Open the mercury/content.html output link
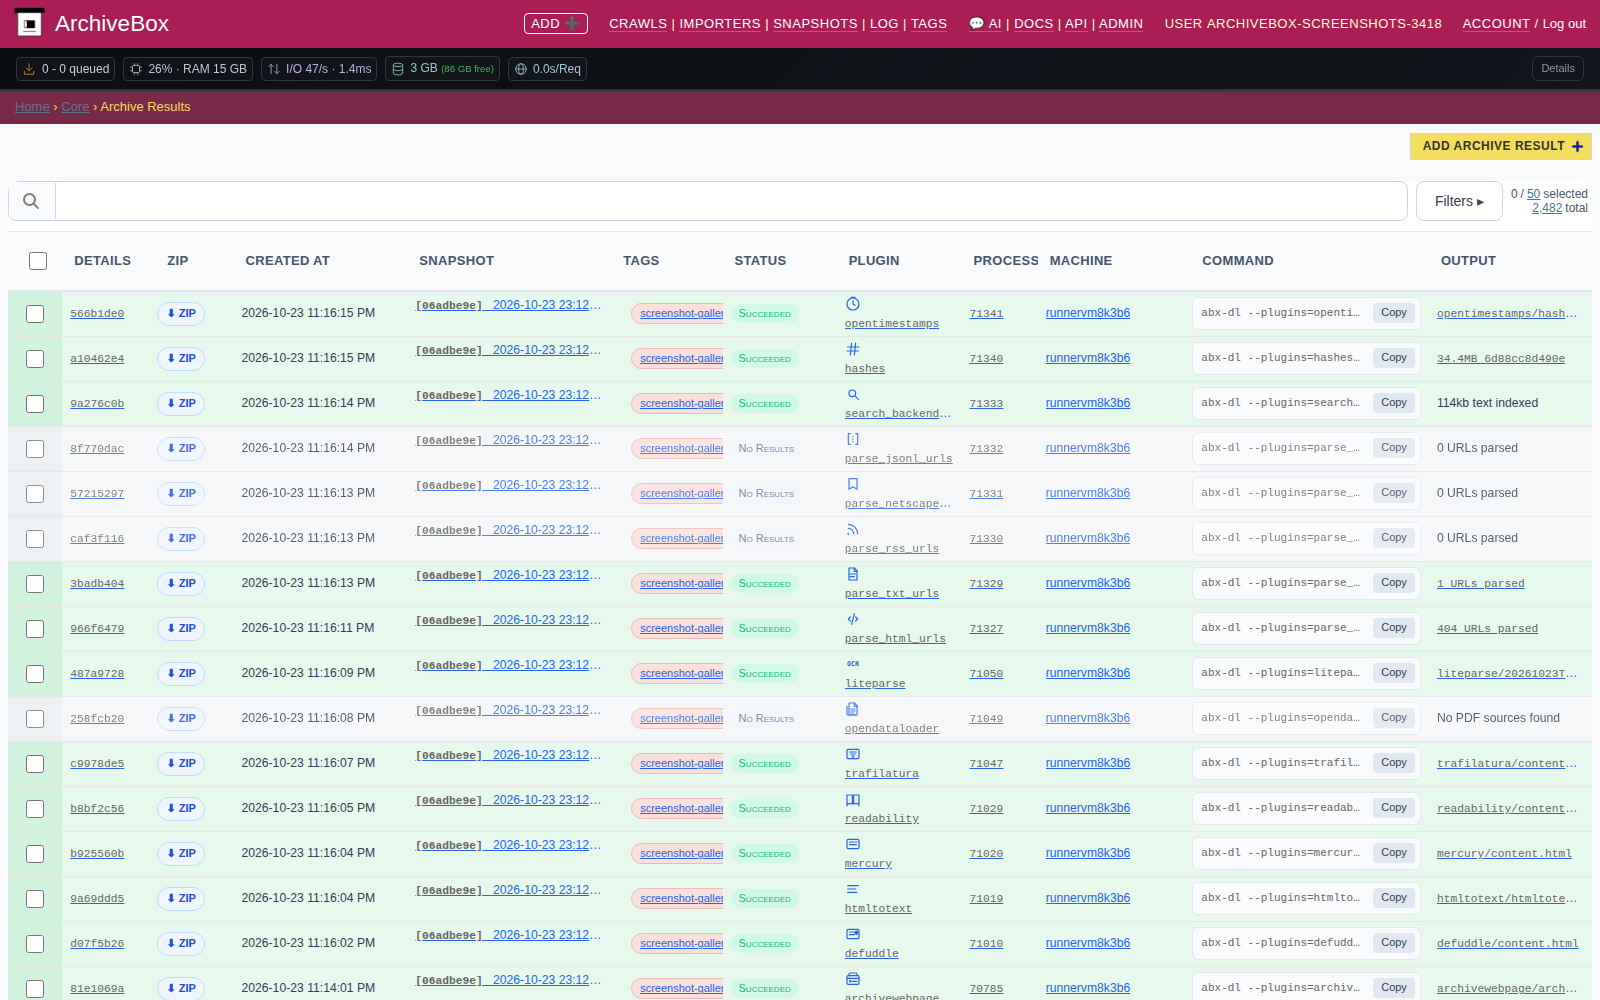The image size is (1600, 1000). 1504,854
